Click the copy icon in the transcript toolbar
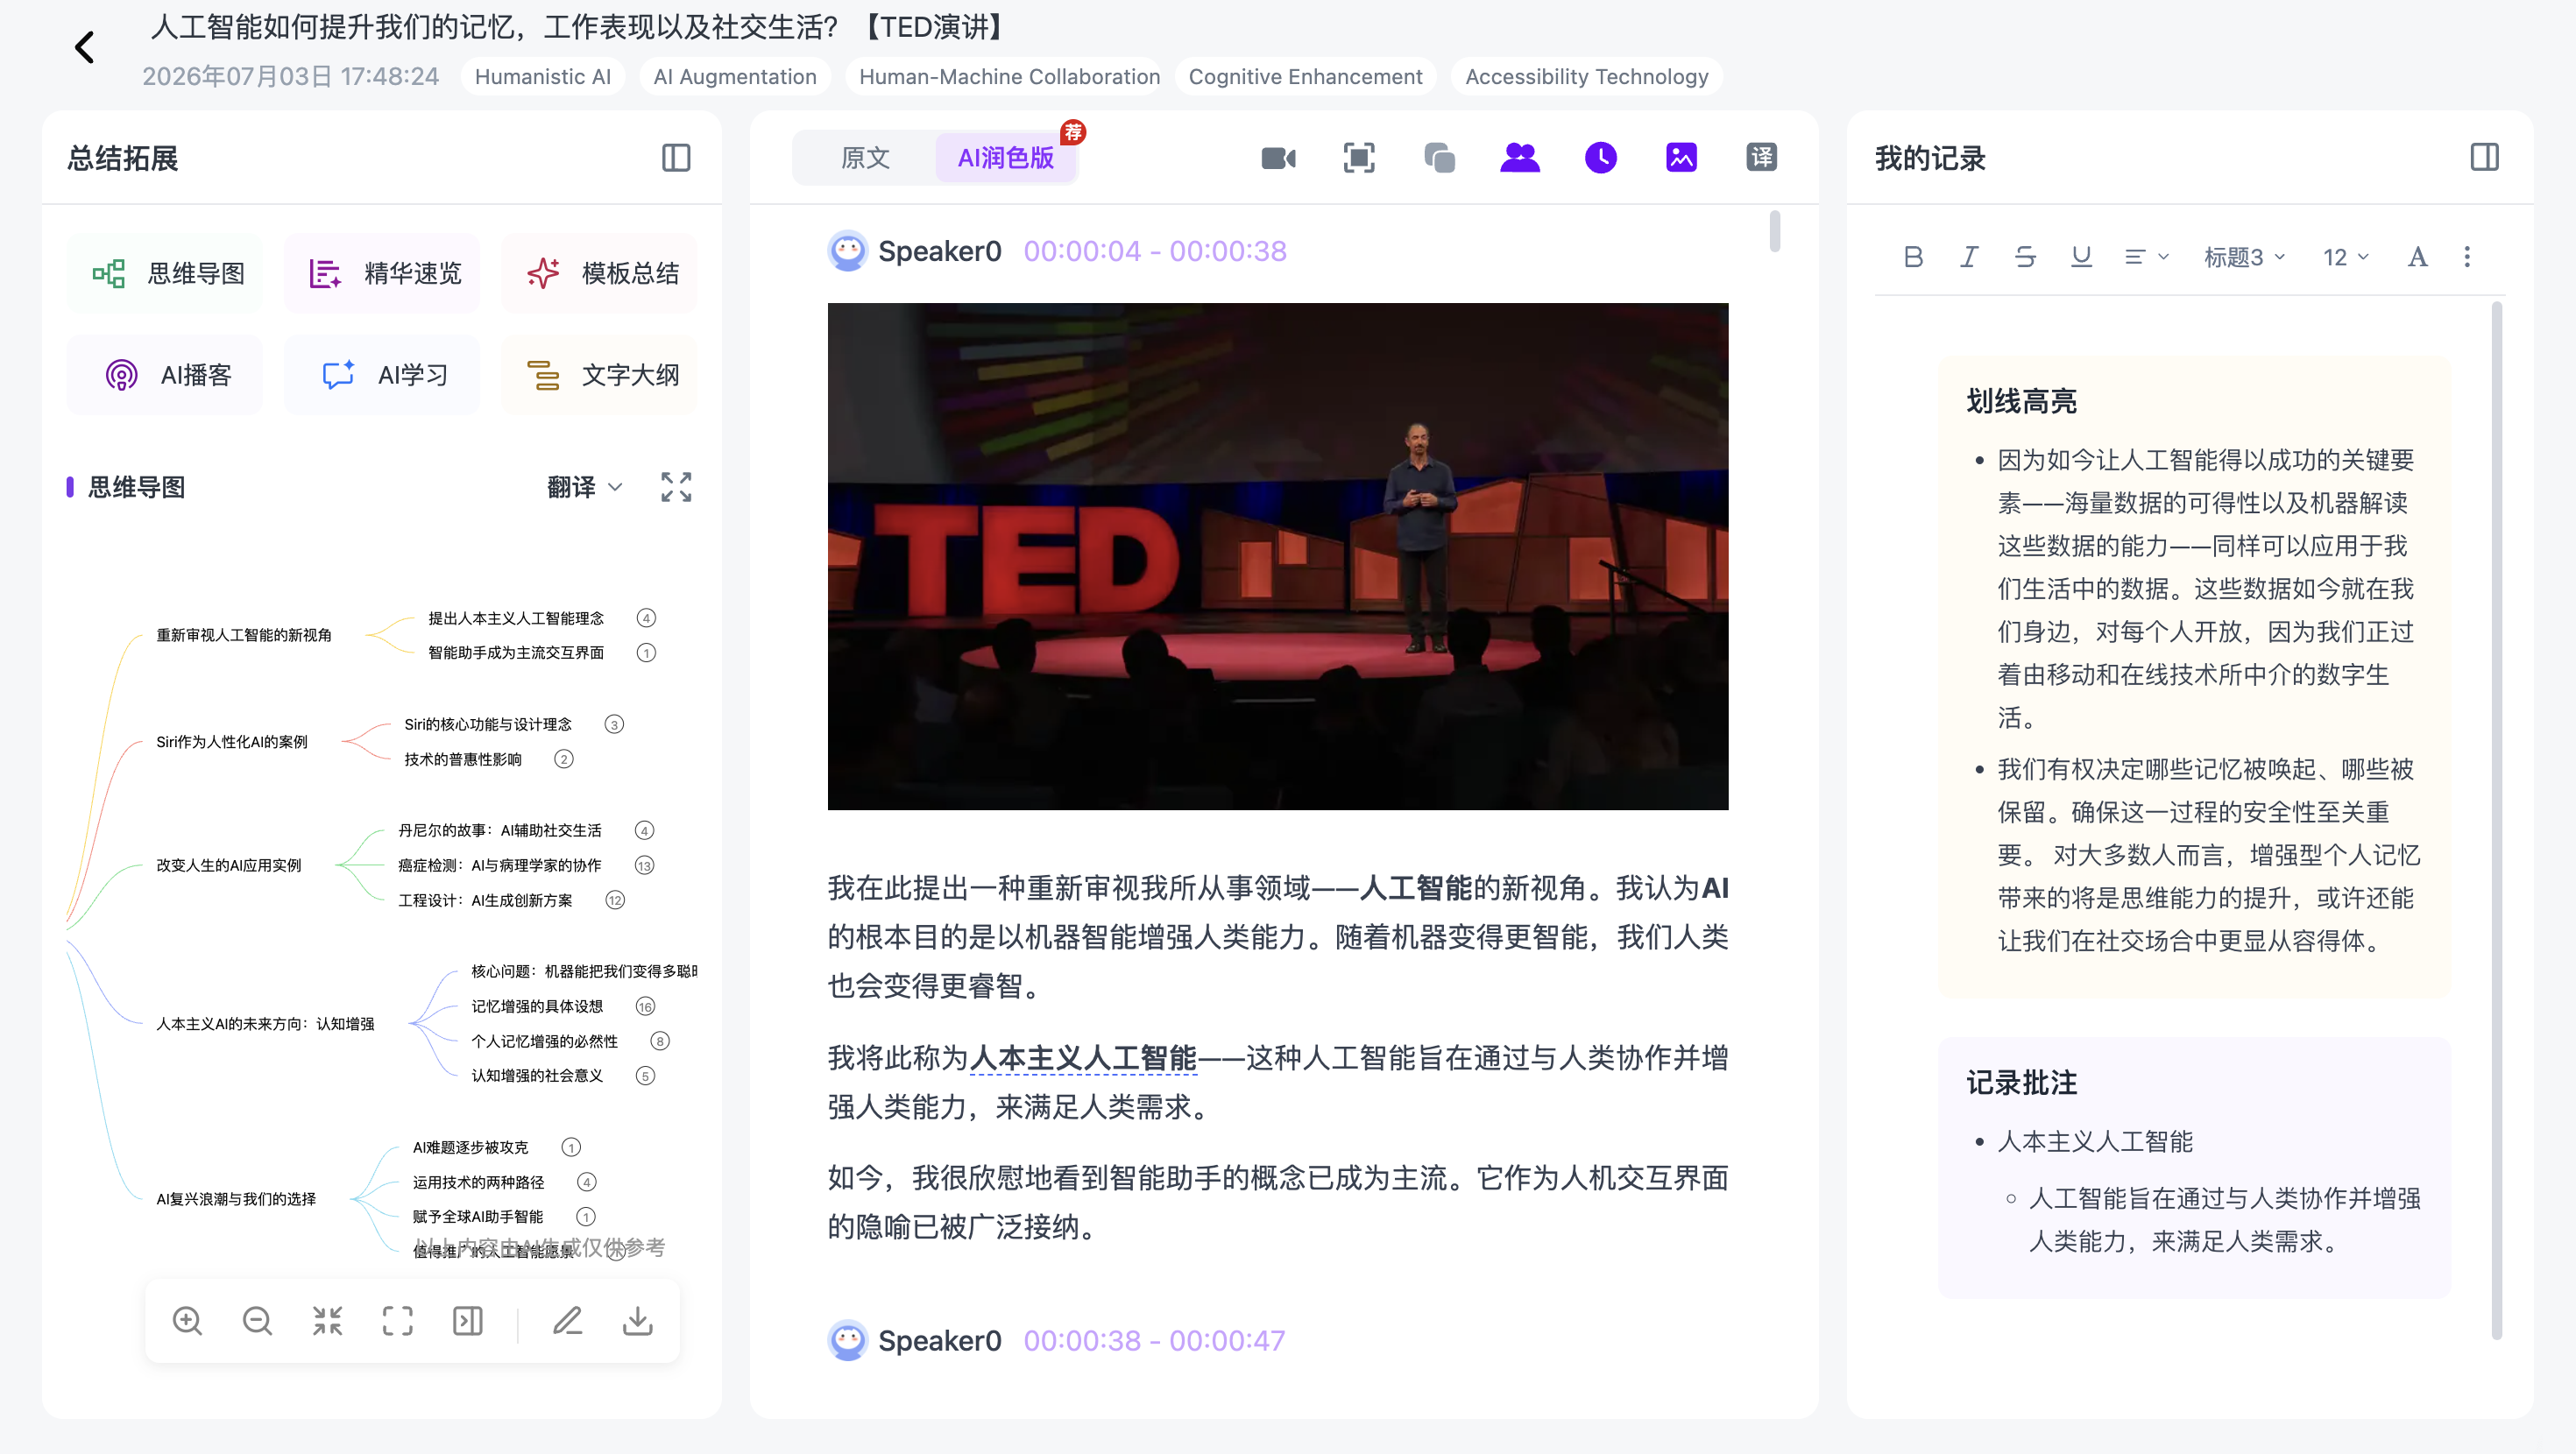The width and height of the screenshot is (2576, 1454). (x=1439, y=158)
